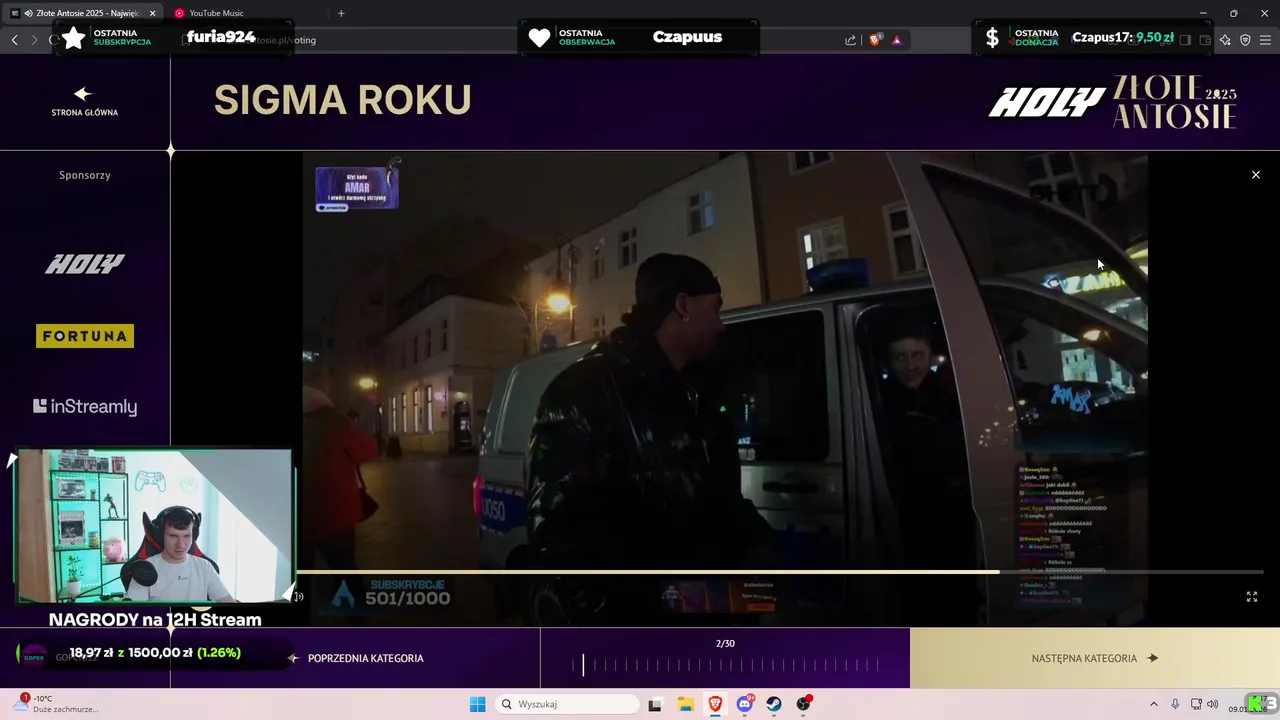Click the Poprzednia Kategoria button
The height and width of the screenshot is (720, 1280).
tap(355, 658)
